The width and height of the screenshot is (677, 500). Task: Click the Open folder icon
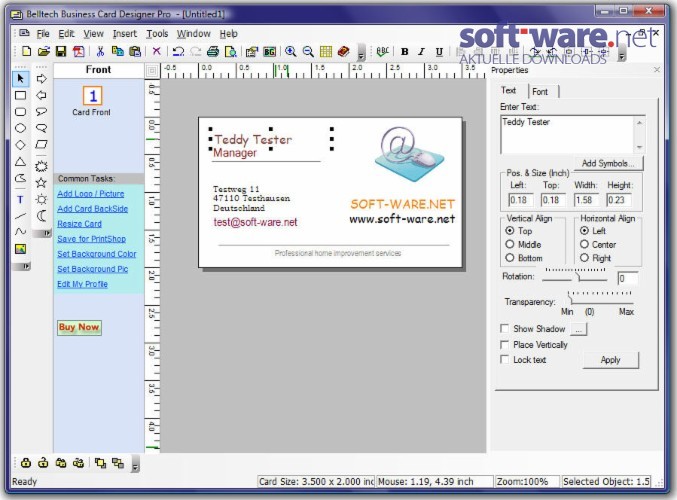click(x=44, y=51)
